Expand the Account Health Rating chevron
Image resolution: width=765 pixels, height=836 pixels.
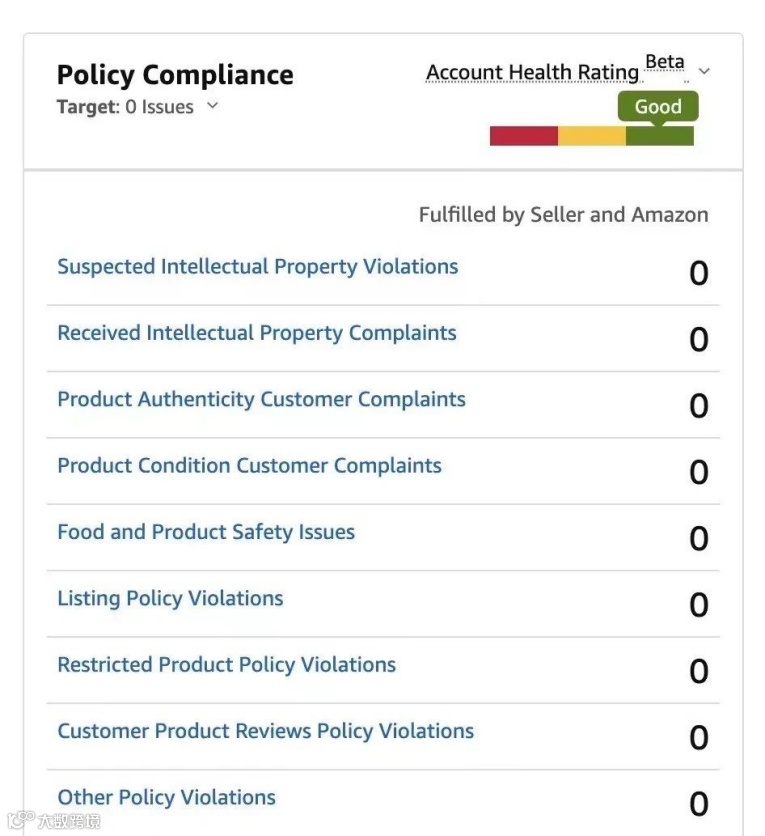coord(704,72)
